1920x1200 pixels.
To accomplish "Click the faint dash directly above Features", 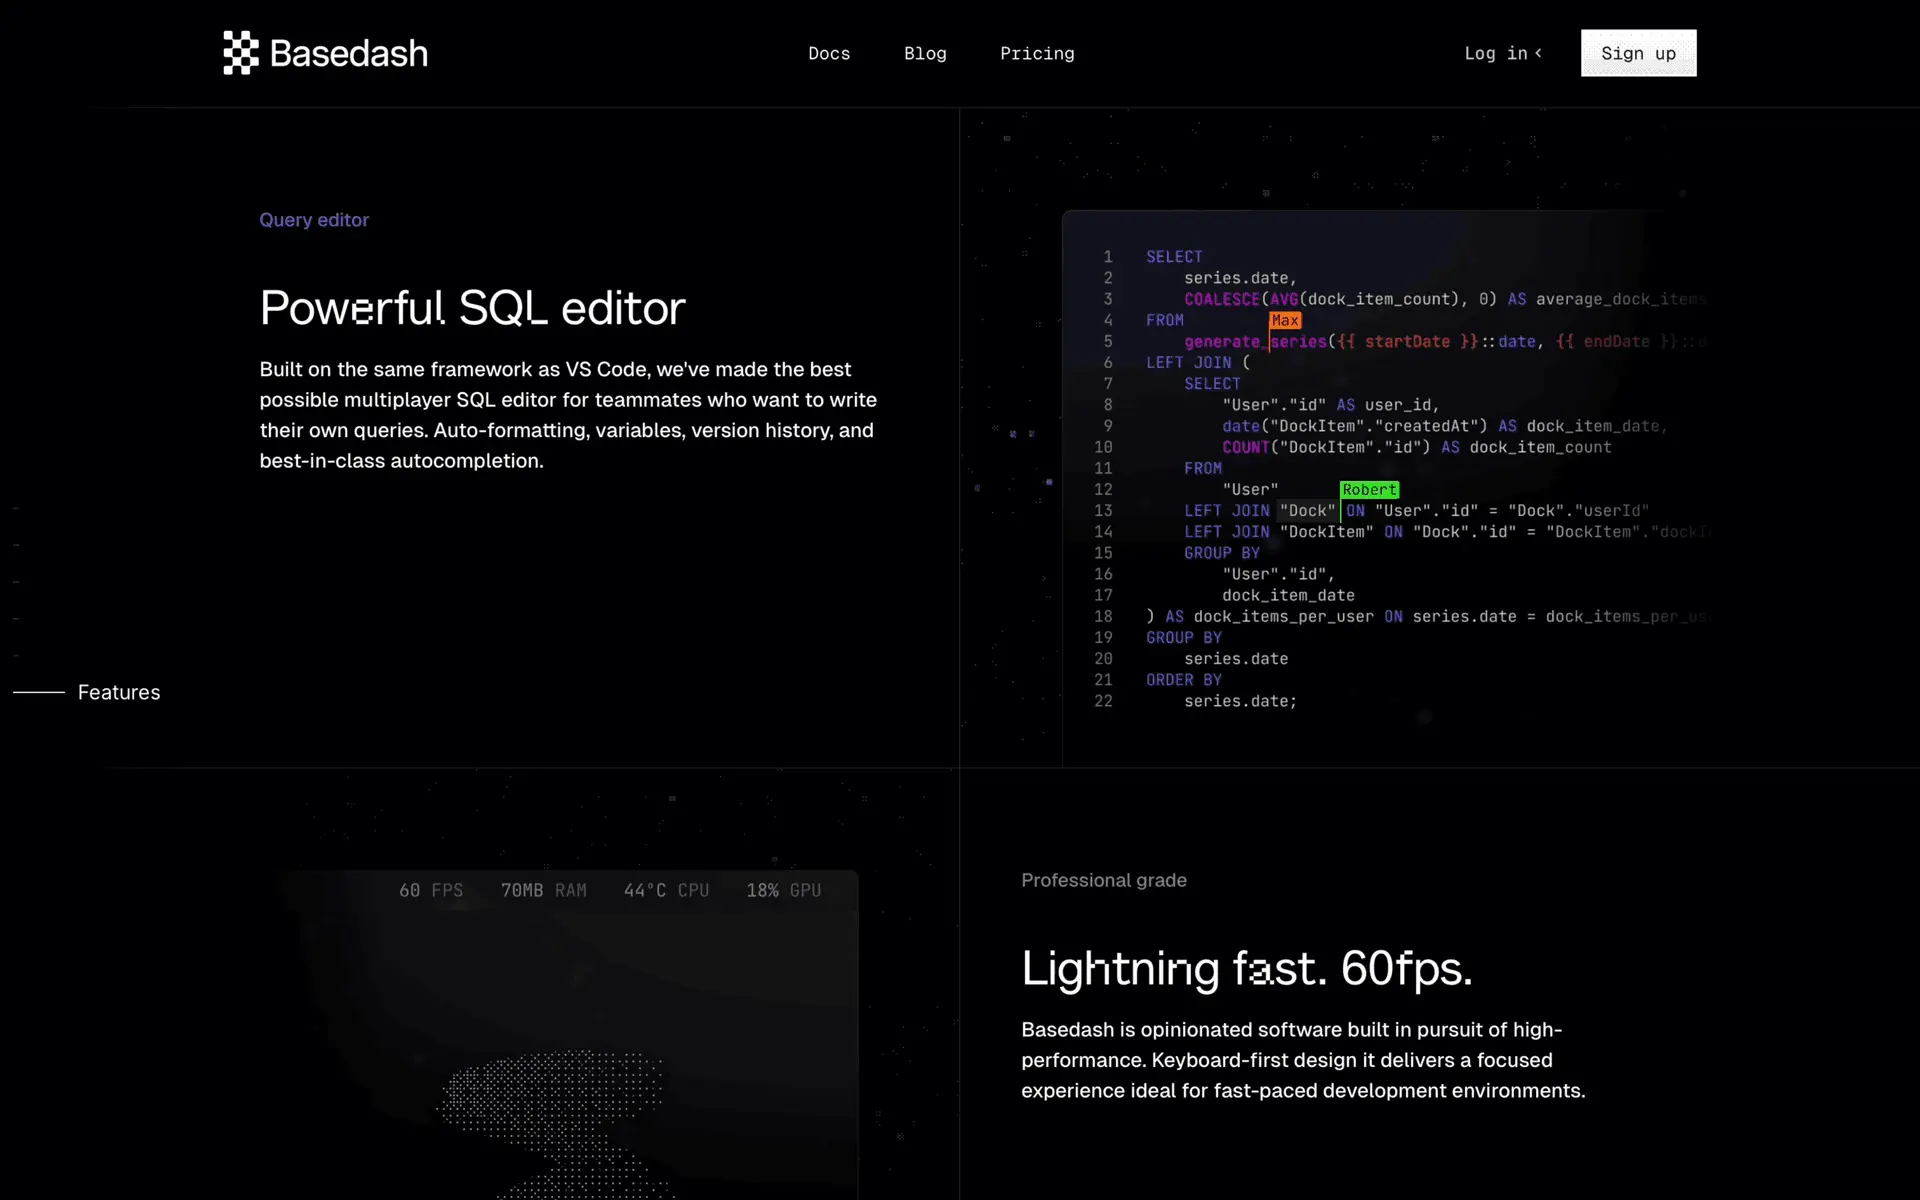I will 16,656.
